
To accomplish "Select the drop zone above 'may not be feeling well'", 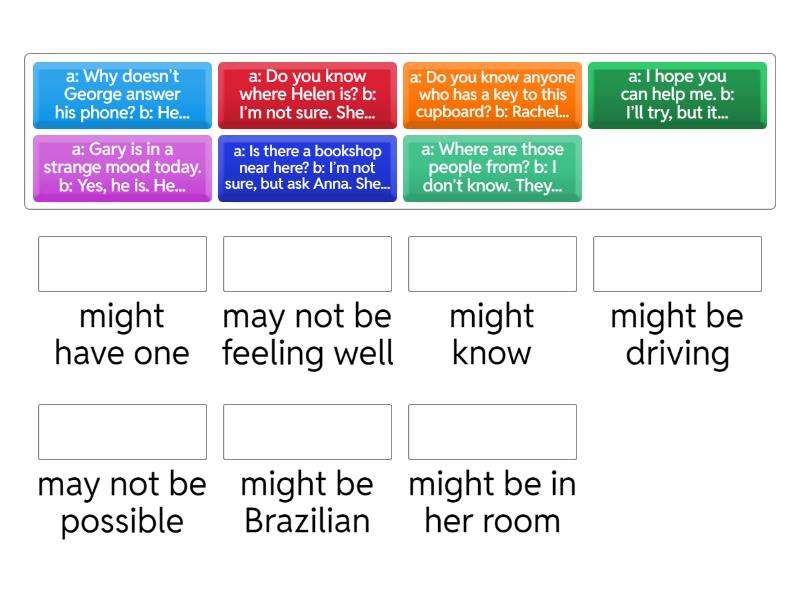I will pos(307,264).
